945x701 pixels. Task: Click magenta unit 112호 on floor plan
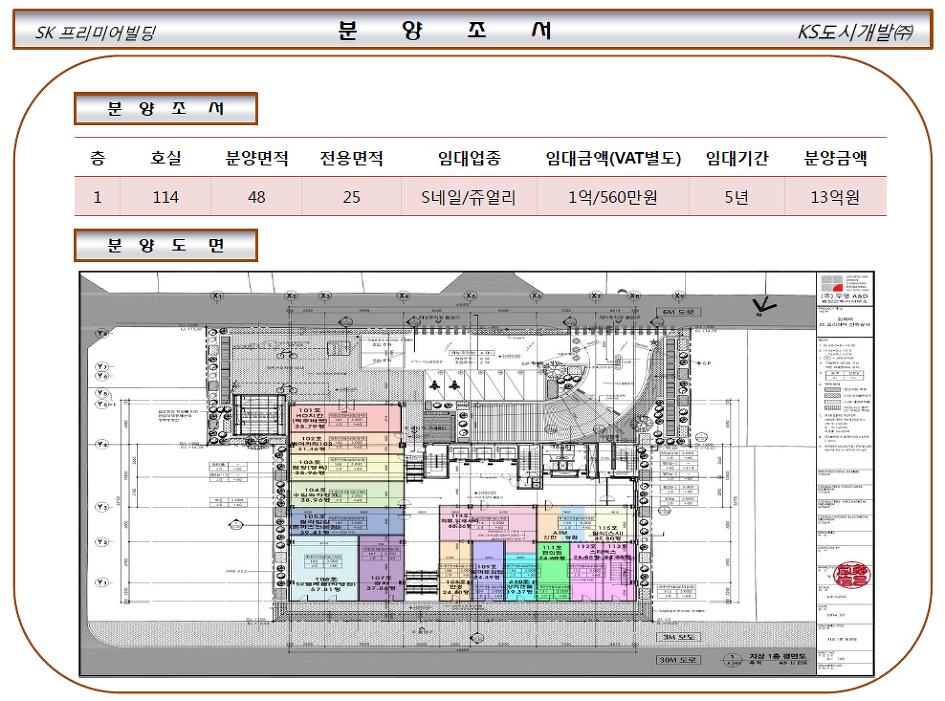coord(585,571)
